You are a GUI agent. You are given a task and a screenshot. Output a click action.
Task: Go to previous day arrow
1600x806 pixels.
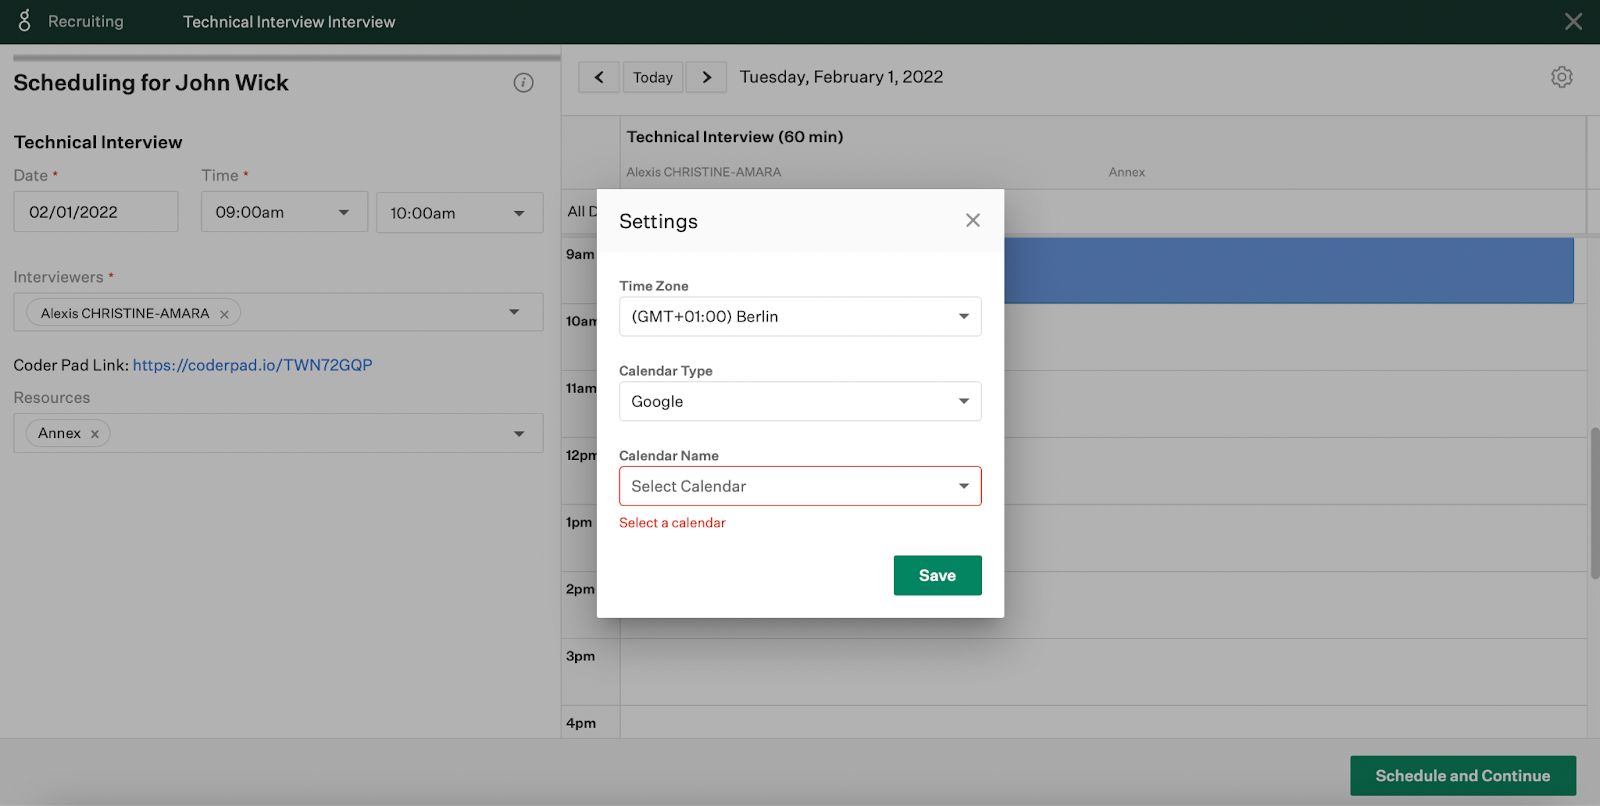tap(599, 77)
